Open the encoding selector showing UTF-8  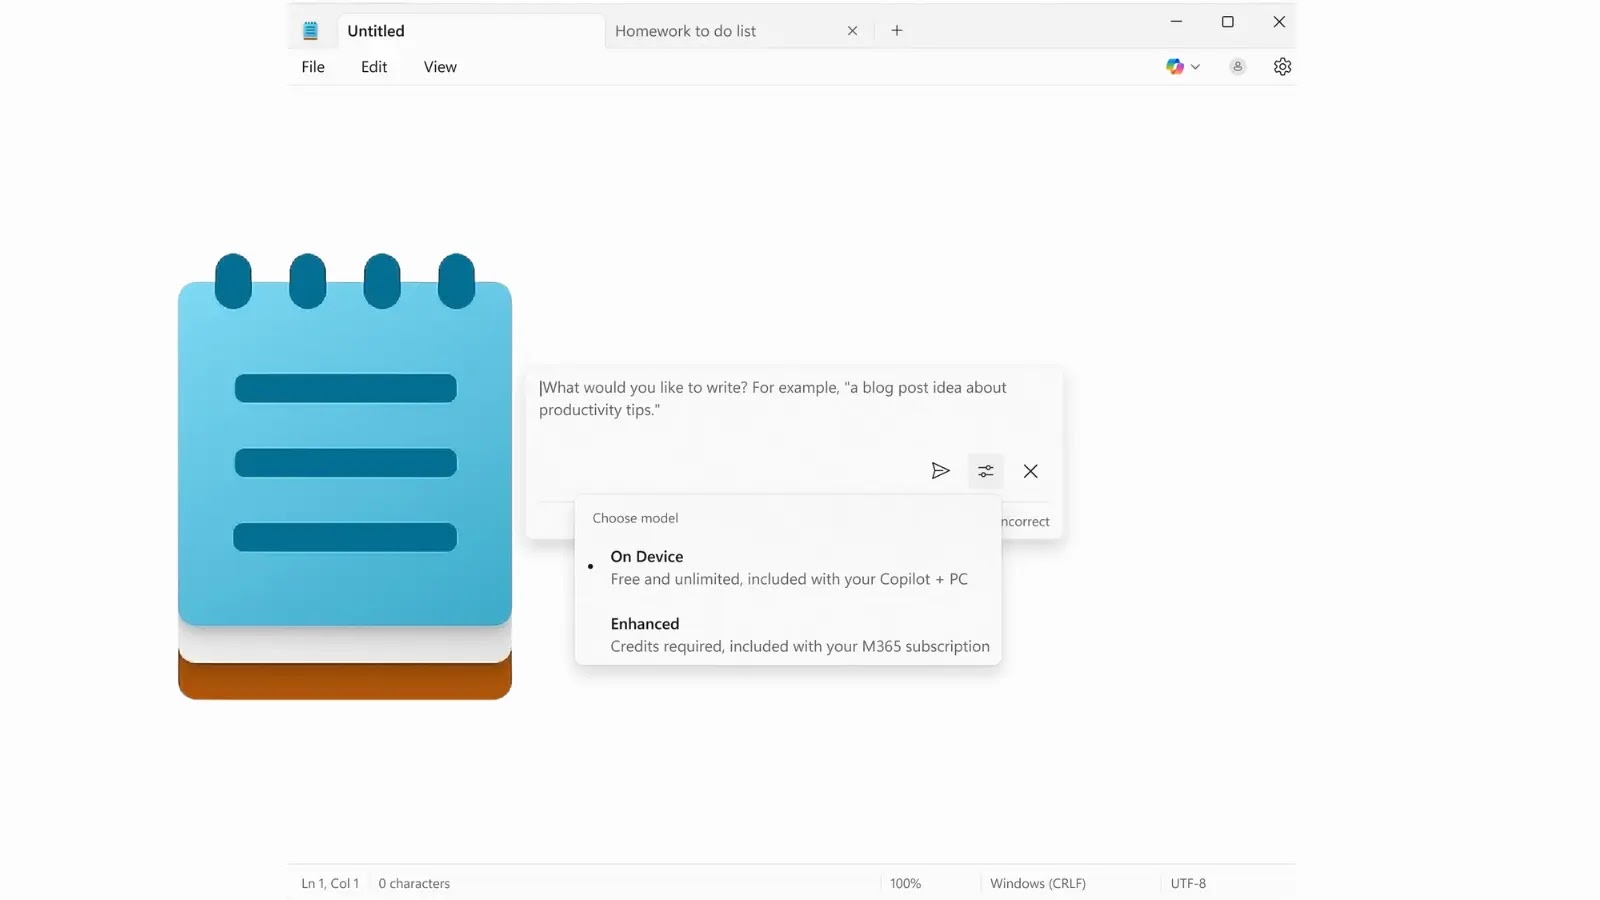click(x=1188, y=883)
